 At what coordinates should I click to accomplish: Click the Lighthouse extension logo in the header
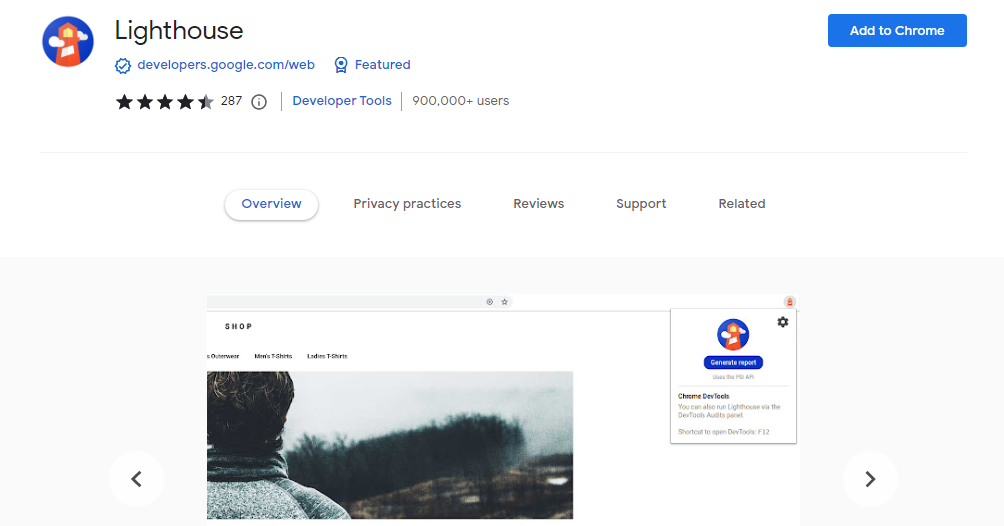[x=68, y=42]
